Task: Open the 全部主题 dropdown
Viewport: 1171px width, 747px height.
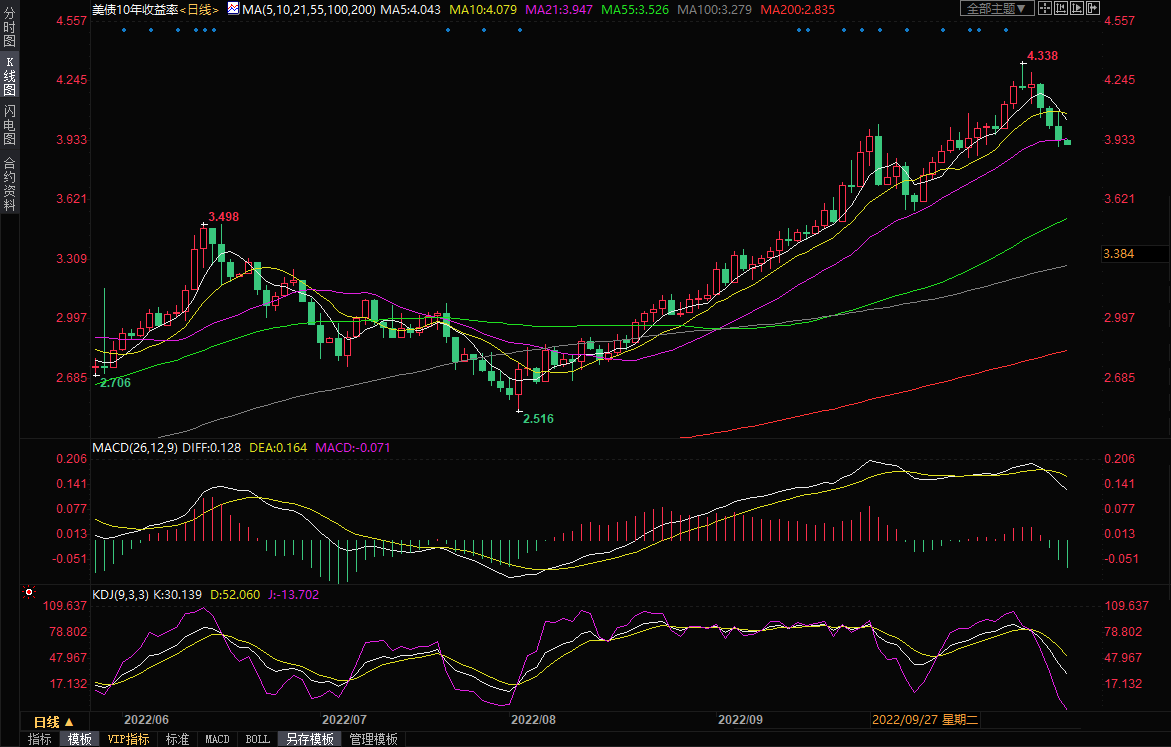Action: click(x=995, y=8)
